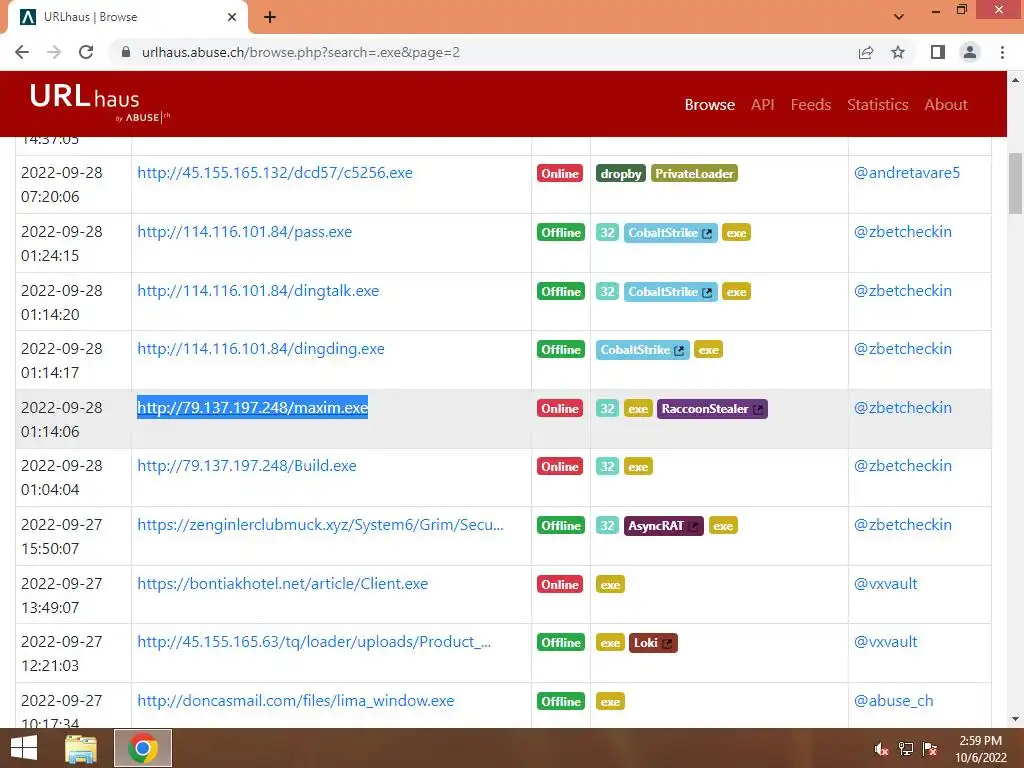Click the PrivateLoader tag
This screenshot has height=768, width=1024.
694,173
